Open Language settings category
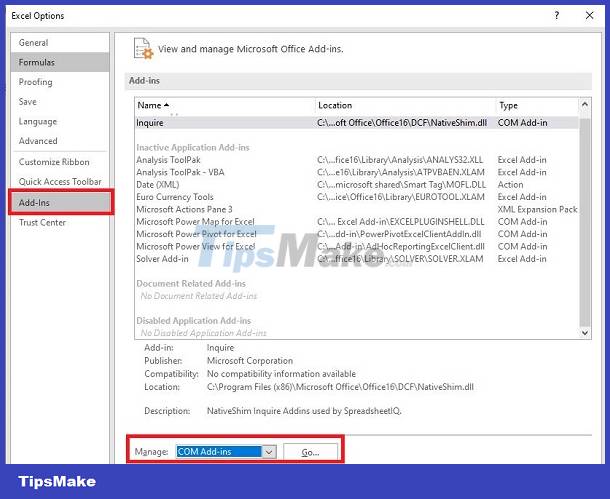The width and height of the screenshot is (610, 499). pyautogui.click(x=60, y=122)
